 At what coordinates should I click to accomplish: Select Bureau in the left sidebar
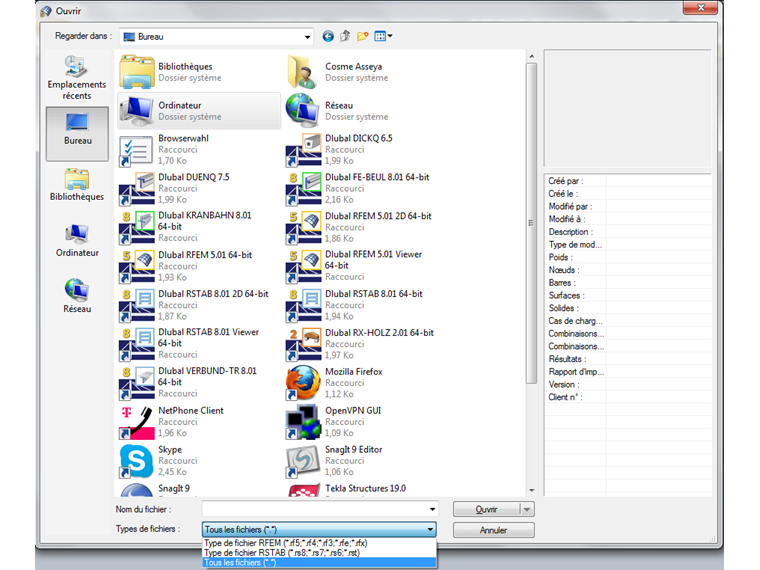[77, 134]
